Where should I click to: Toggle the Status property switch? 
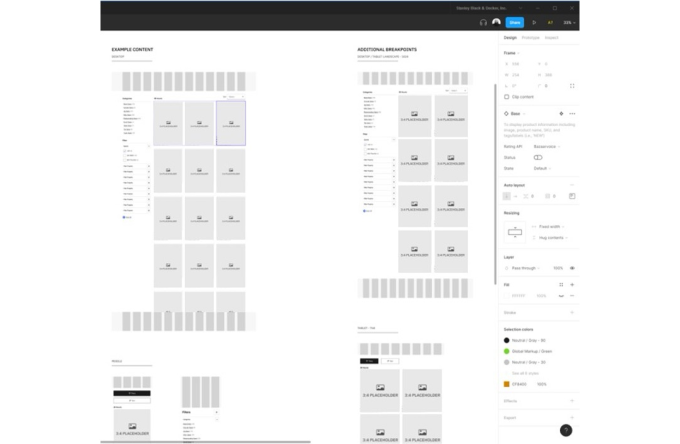point(538,157)
